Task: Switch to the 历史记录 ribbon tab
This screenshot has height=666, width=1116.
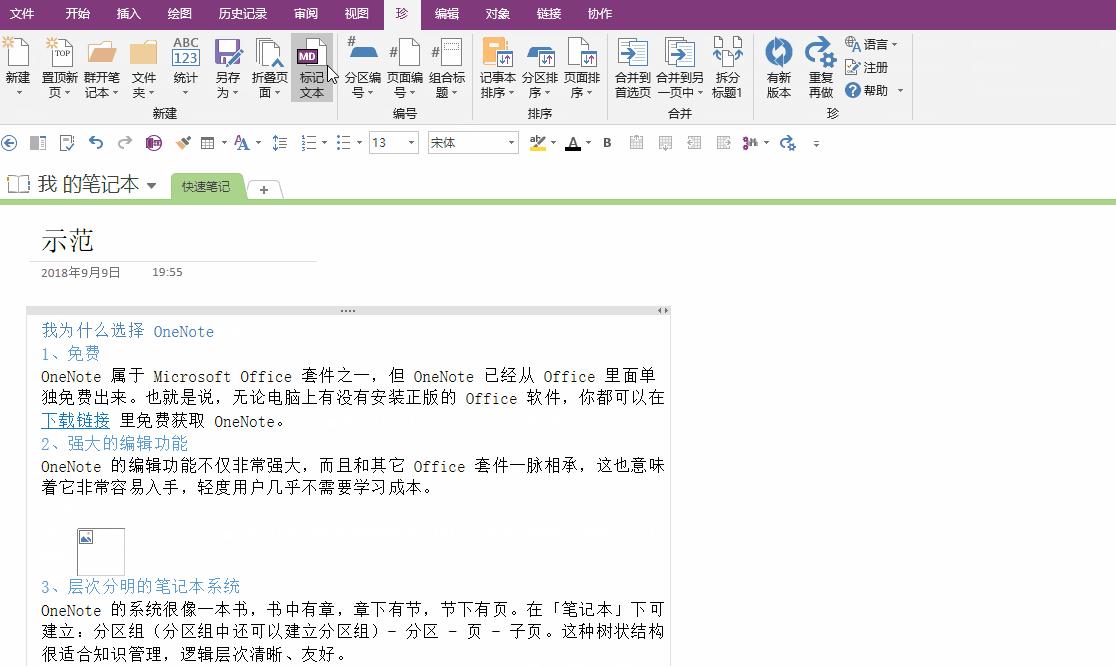Action: point(243,14)
